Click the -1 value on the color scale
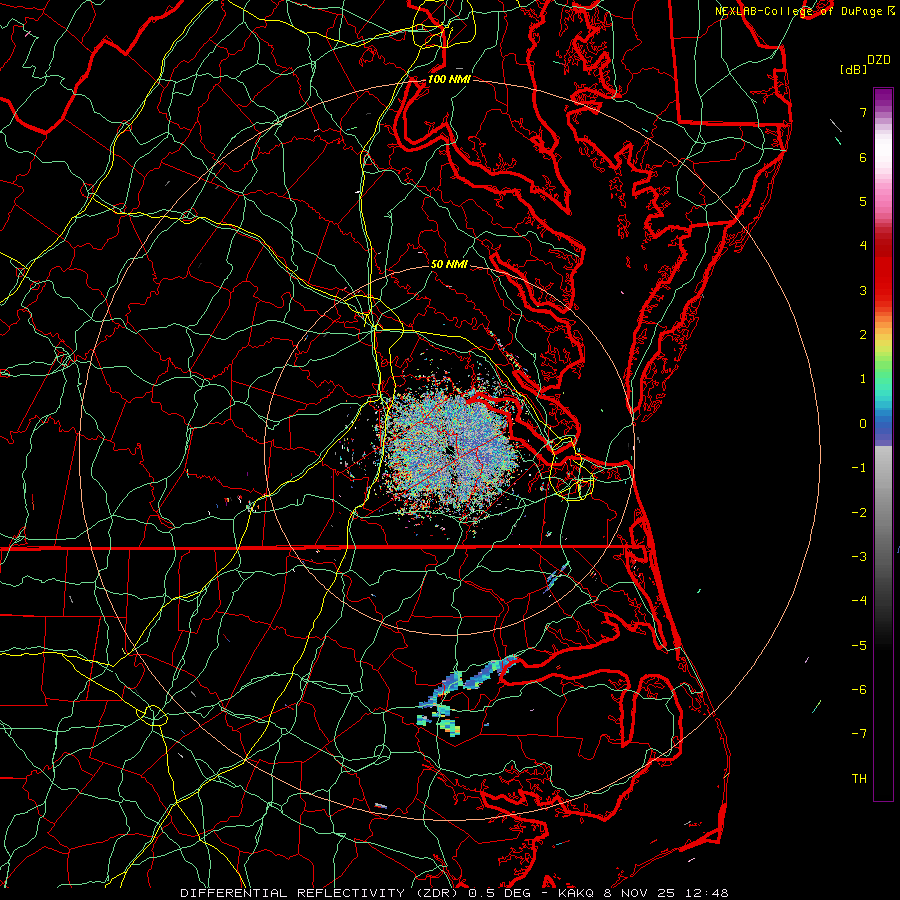This screenshot has width=900, height=900. point(859,468)
